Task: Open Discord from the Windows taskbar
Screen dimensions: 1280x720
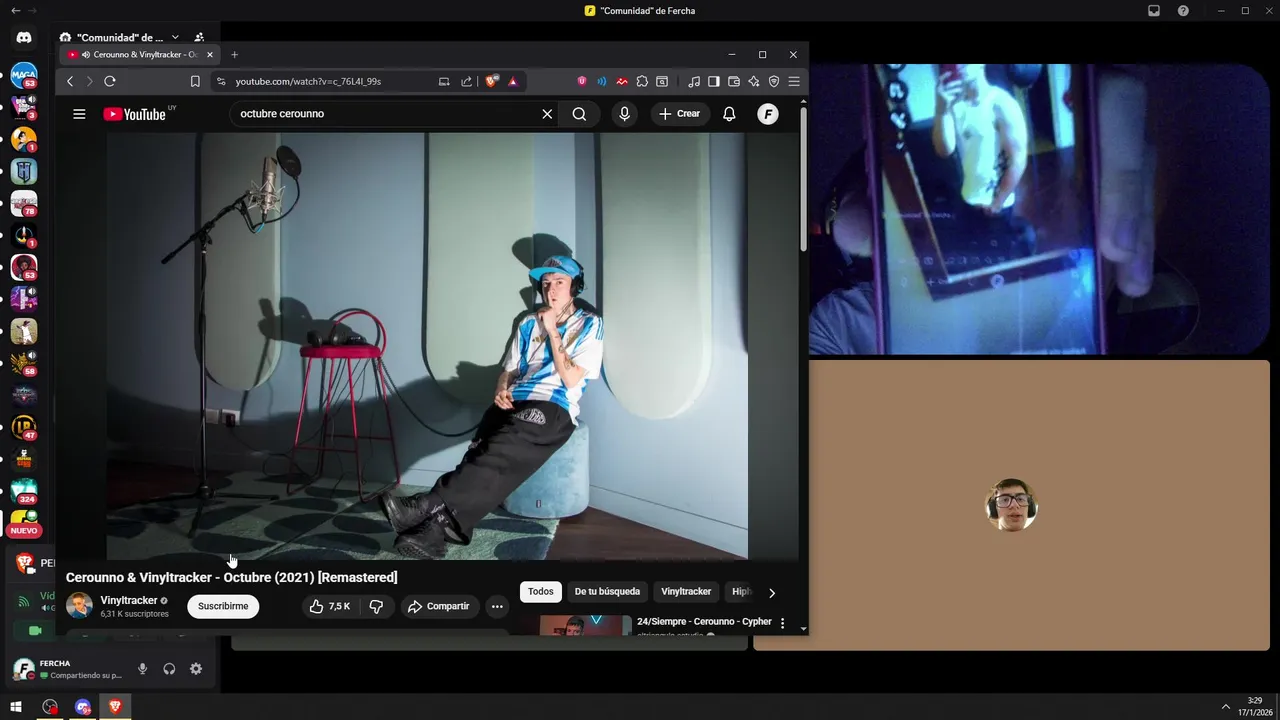Action: [83, 707]
